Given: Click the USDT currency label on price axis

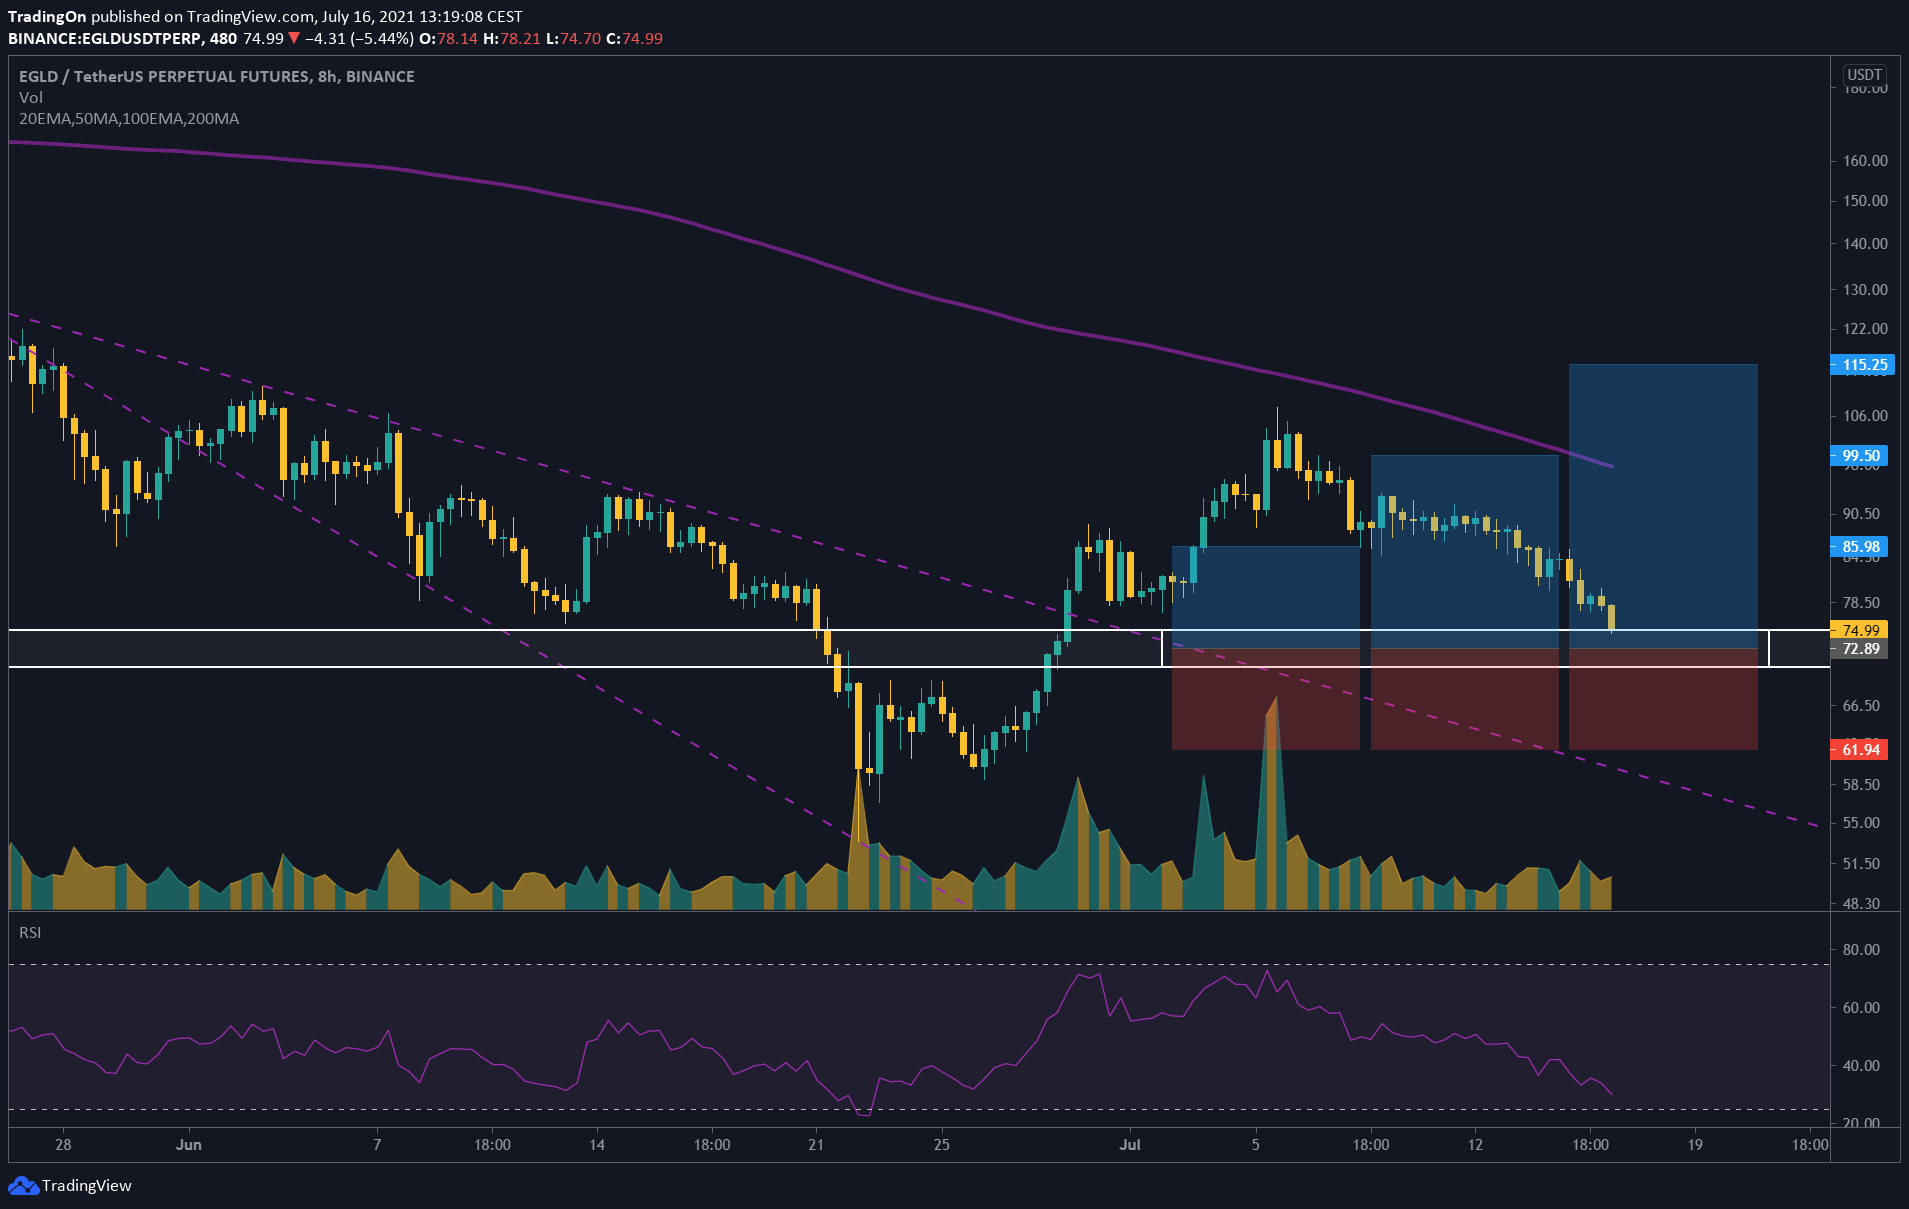Looking at the screenshot, I should pos(1865,75).
